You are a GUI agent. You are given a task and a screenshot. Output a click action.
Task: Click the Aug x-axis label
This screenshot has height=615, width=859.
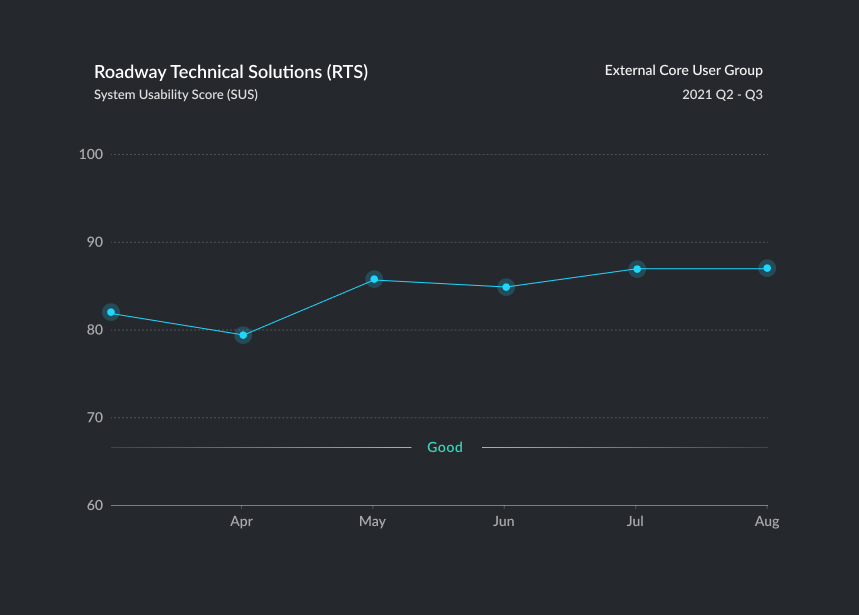tap(766, 522)
